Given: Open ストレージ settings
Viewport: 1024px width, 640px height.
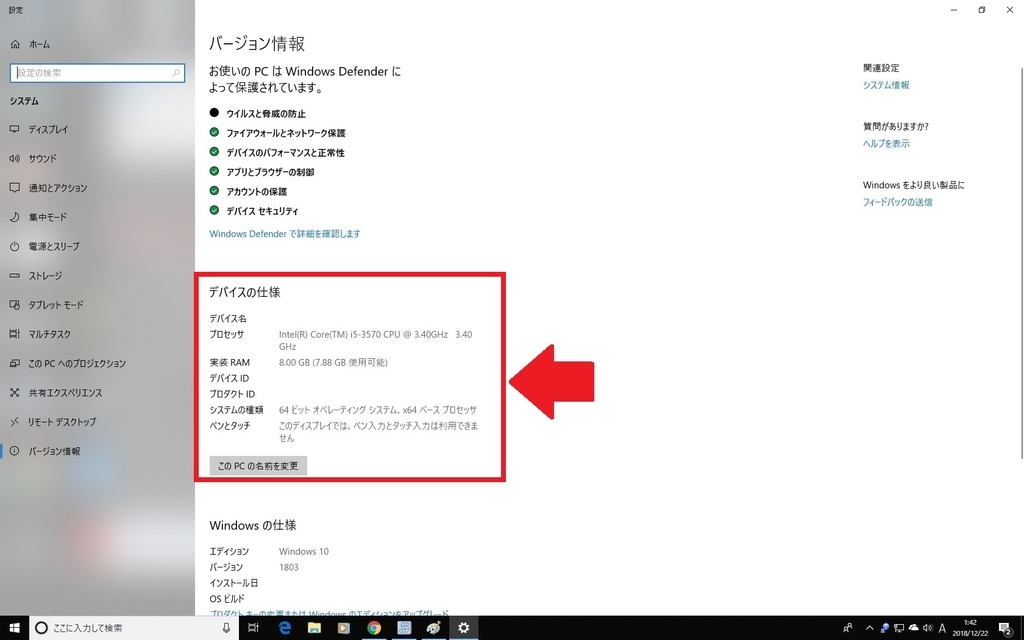Looking at the screenshot, I should coord(45,276).
